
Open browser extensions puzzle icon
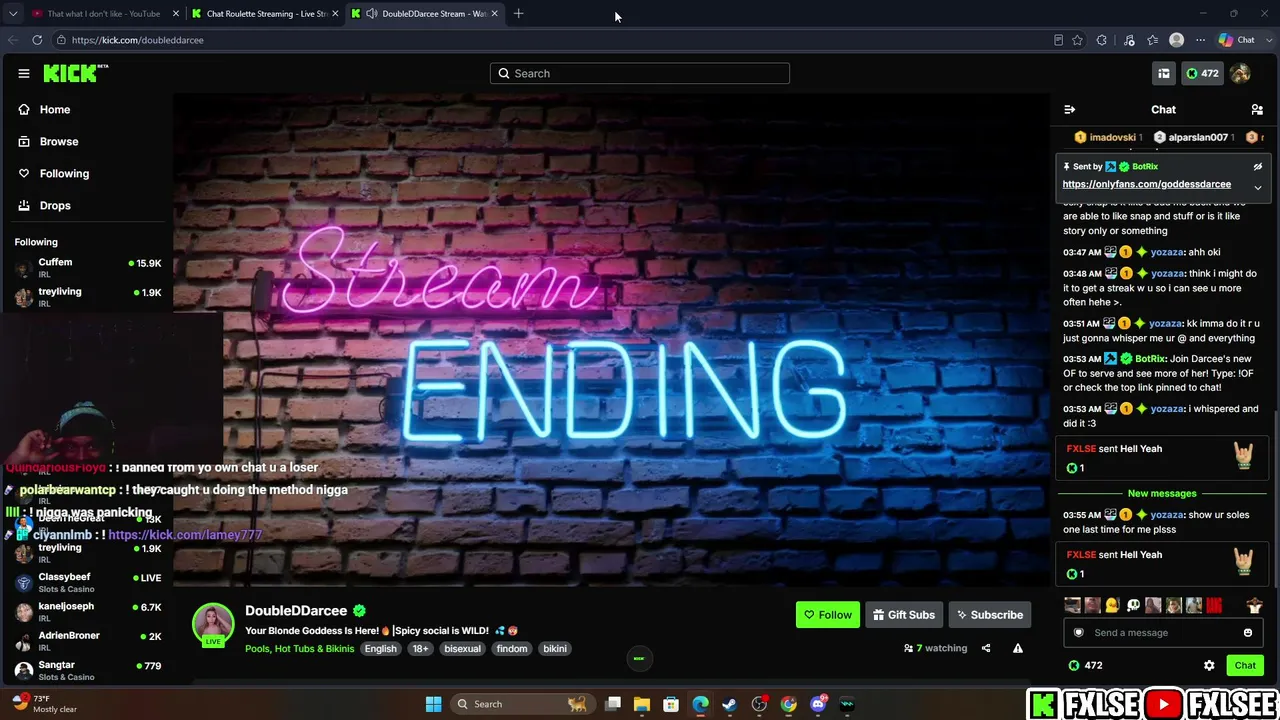pos(1102,40)
